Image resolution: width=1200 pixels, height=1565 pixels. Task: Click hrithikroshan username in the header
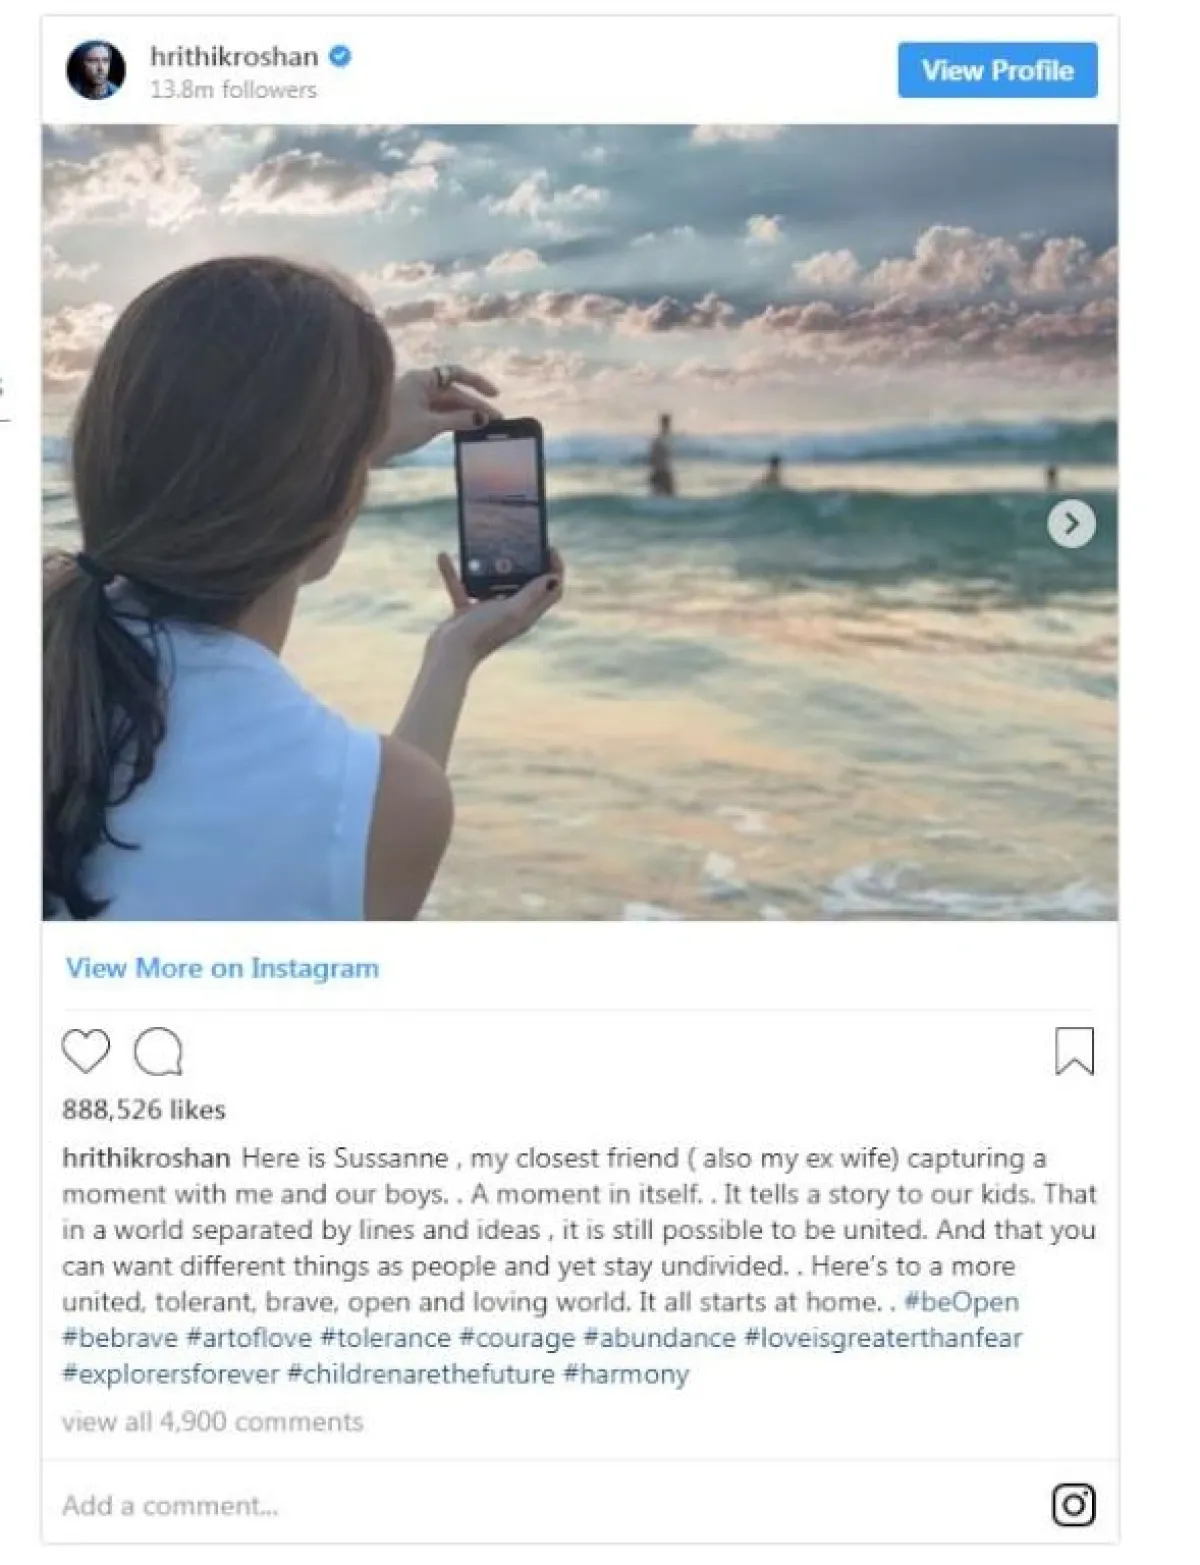(x=234, y=56)
